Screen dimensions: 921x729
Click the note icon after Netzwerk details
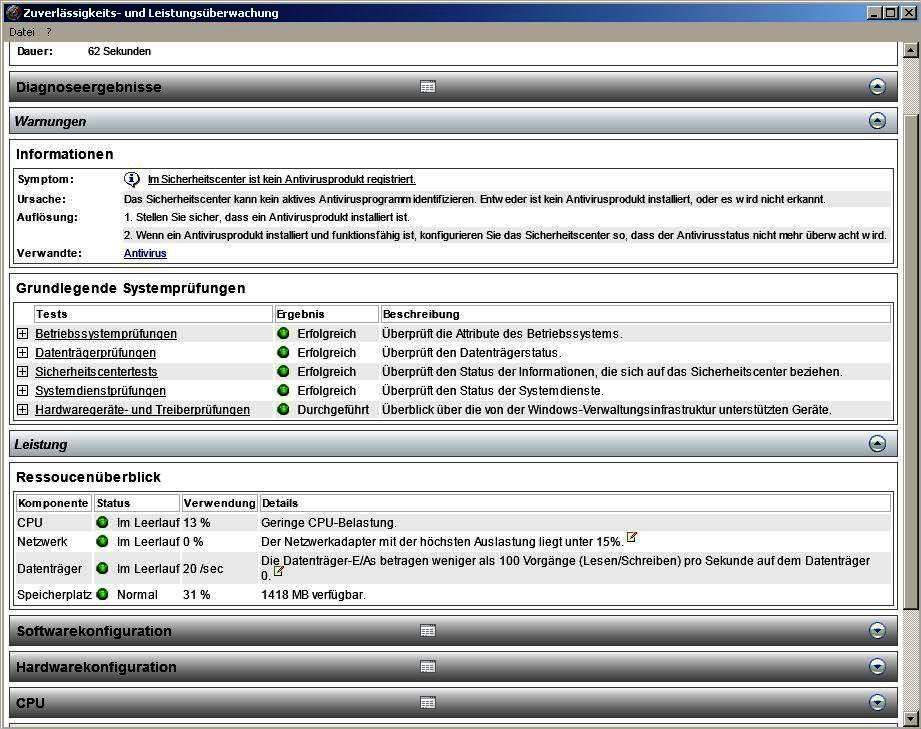tap(631, 538)
